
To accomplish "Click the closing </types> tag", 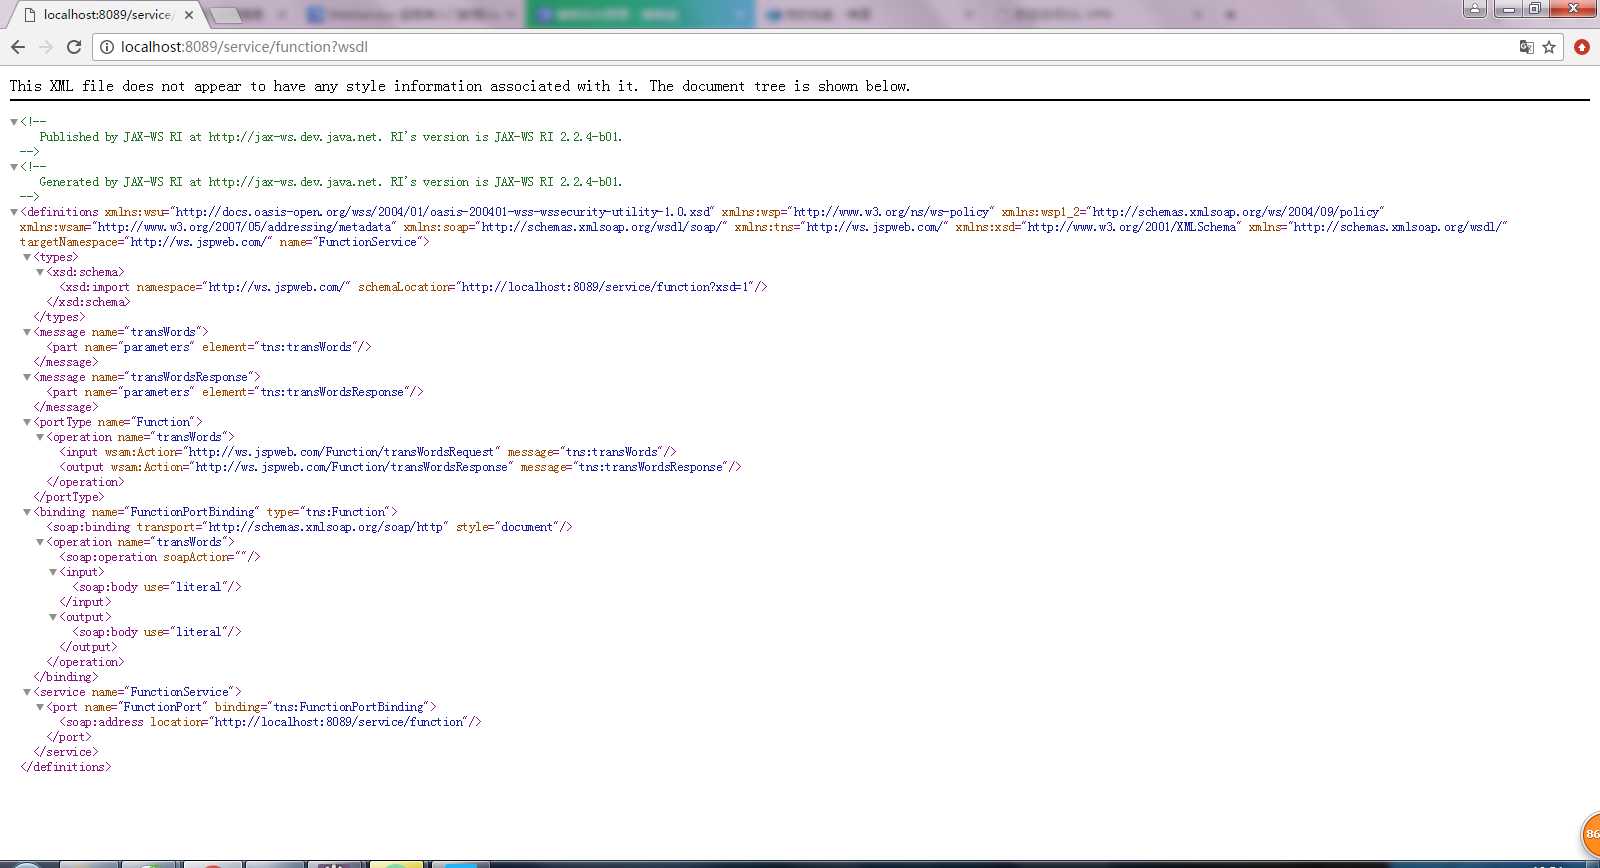I will pos(60,317).
